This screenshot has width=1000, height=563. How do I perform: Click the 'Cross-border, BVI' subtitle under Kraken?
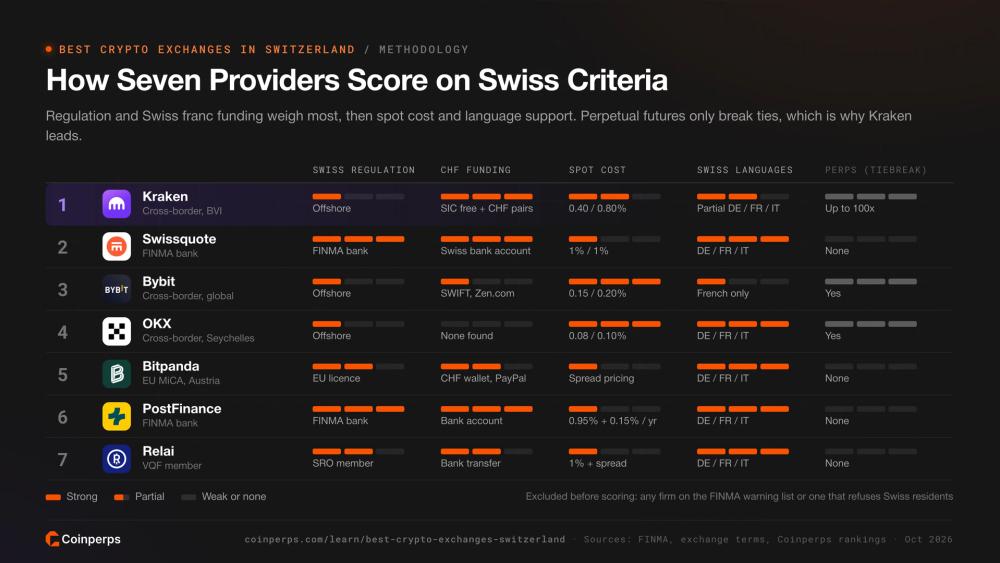[x=182, y=211]
